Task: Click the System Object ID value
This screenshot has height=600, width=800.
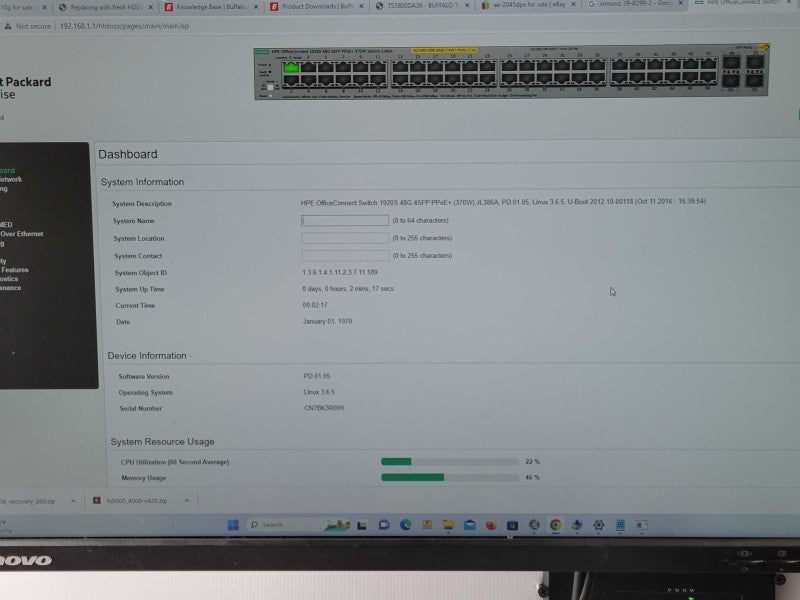Action: point(340,272)
